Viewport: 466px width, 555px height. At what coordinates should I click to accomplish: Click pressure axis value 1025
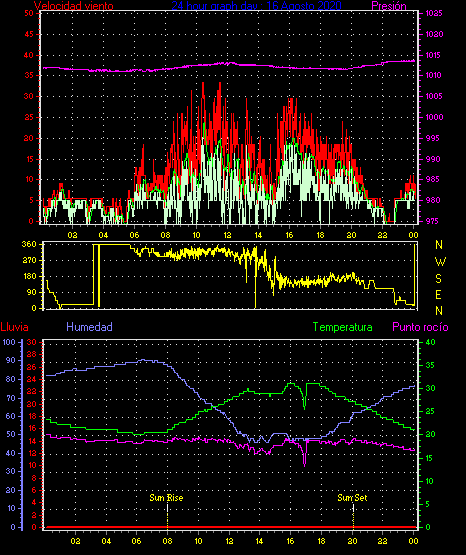434,13
